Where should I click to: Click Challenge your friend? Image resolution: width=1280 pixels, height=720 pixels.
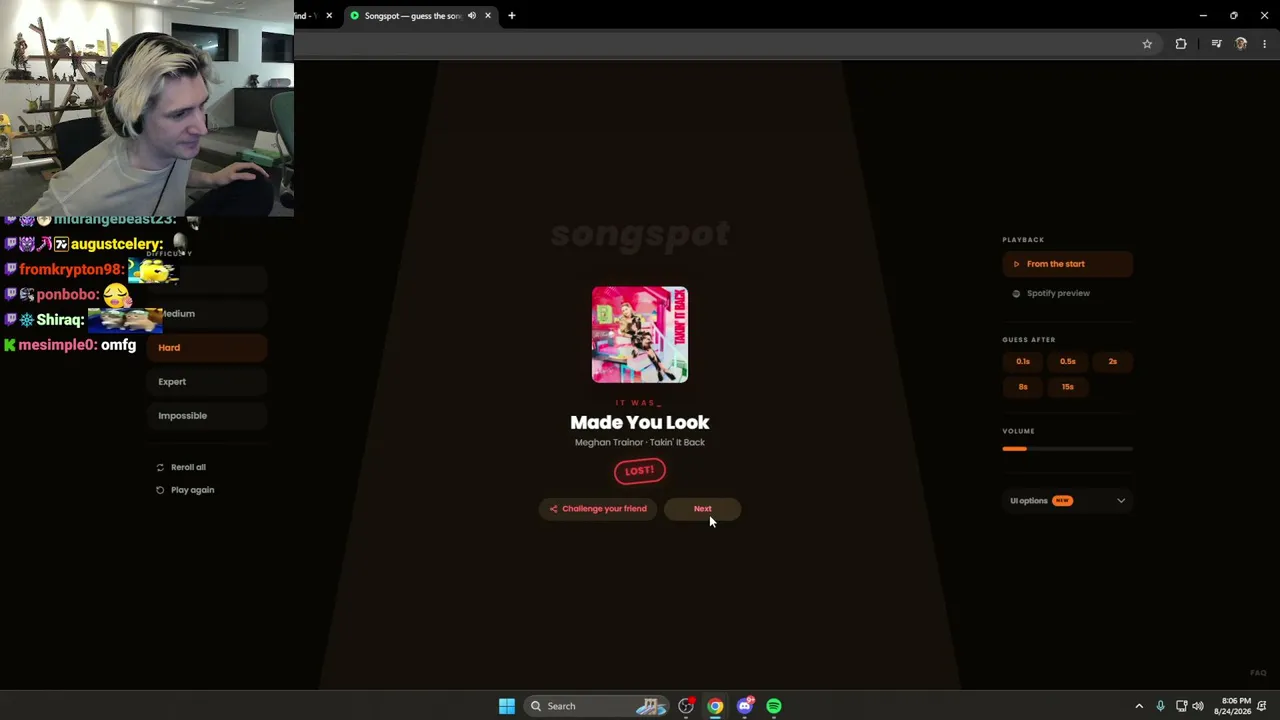click(x=597, y=509)
